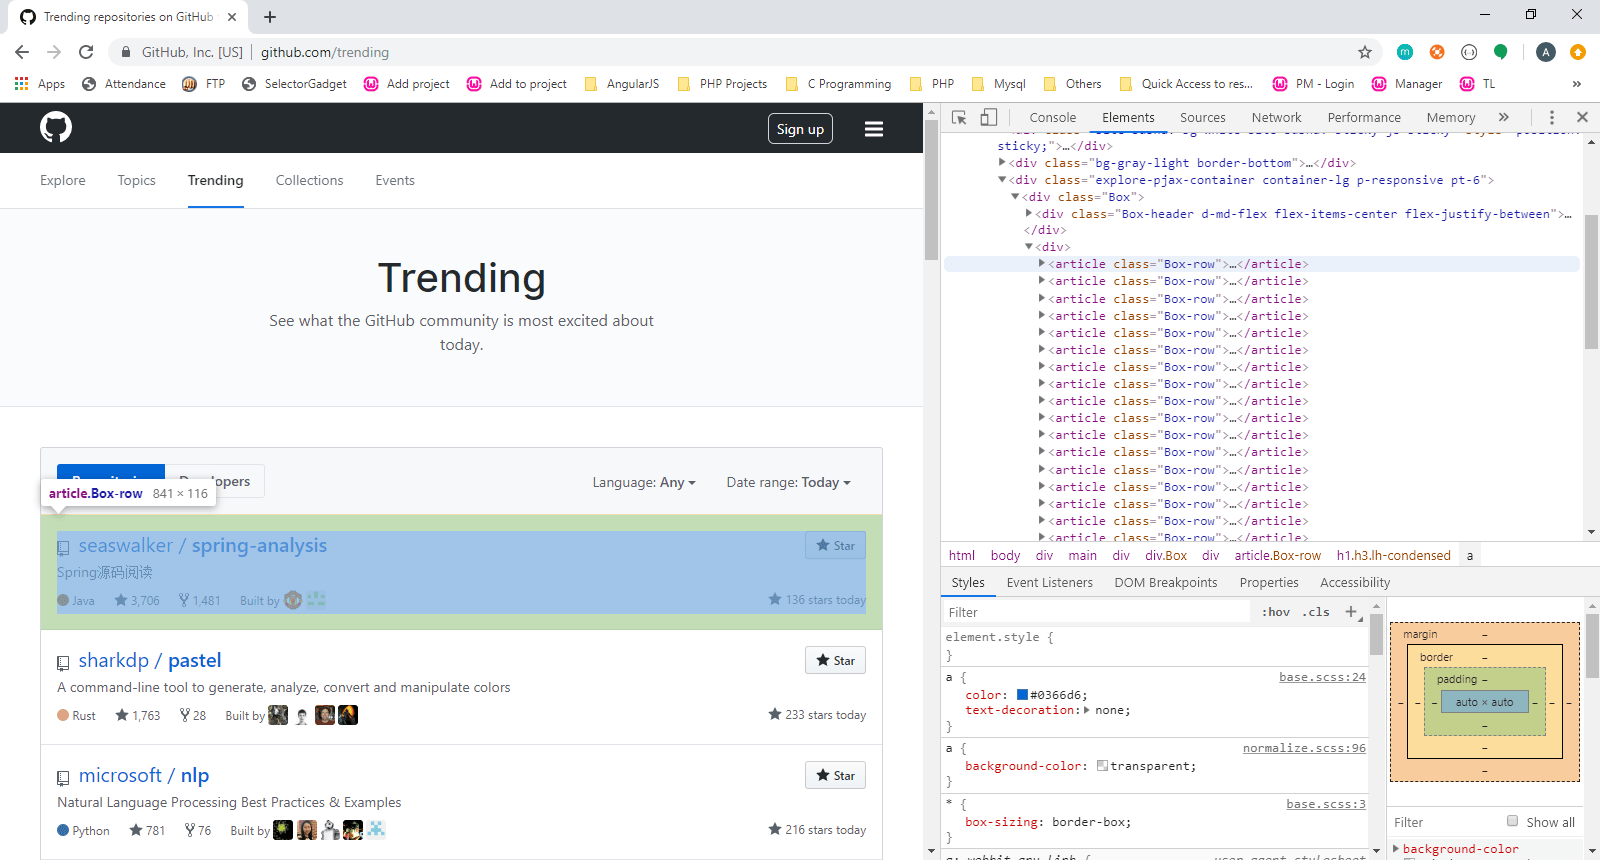Open the base.scss:24 source link
This screenshot has width=1600, height=860.
click(1322, 677)
